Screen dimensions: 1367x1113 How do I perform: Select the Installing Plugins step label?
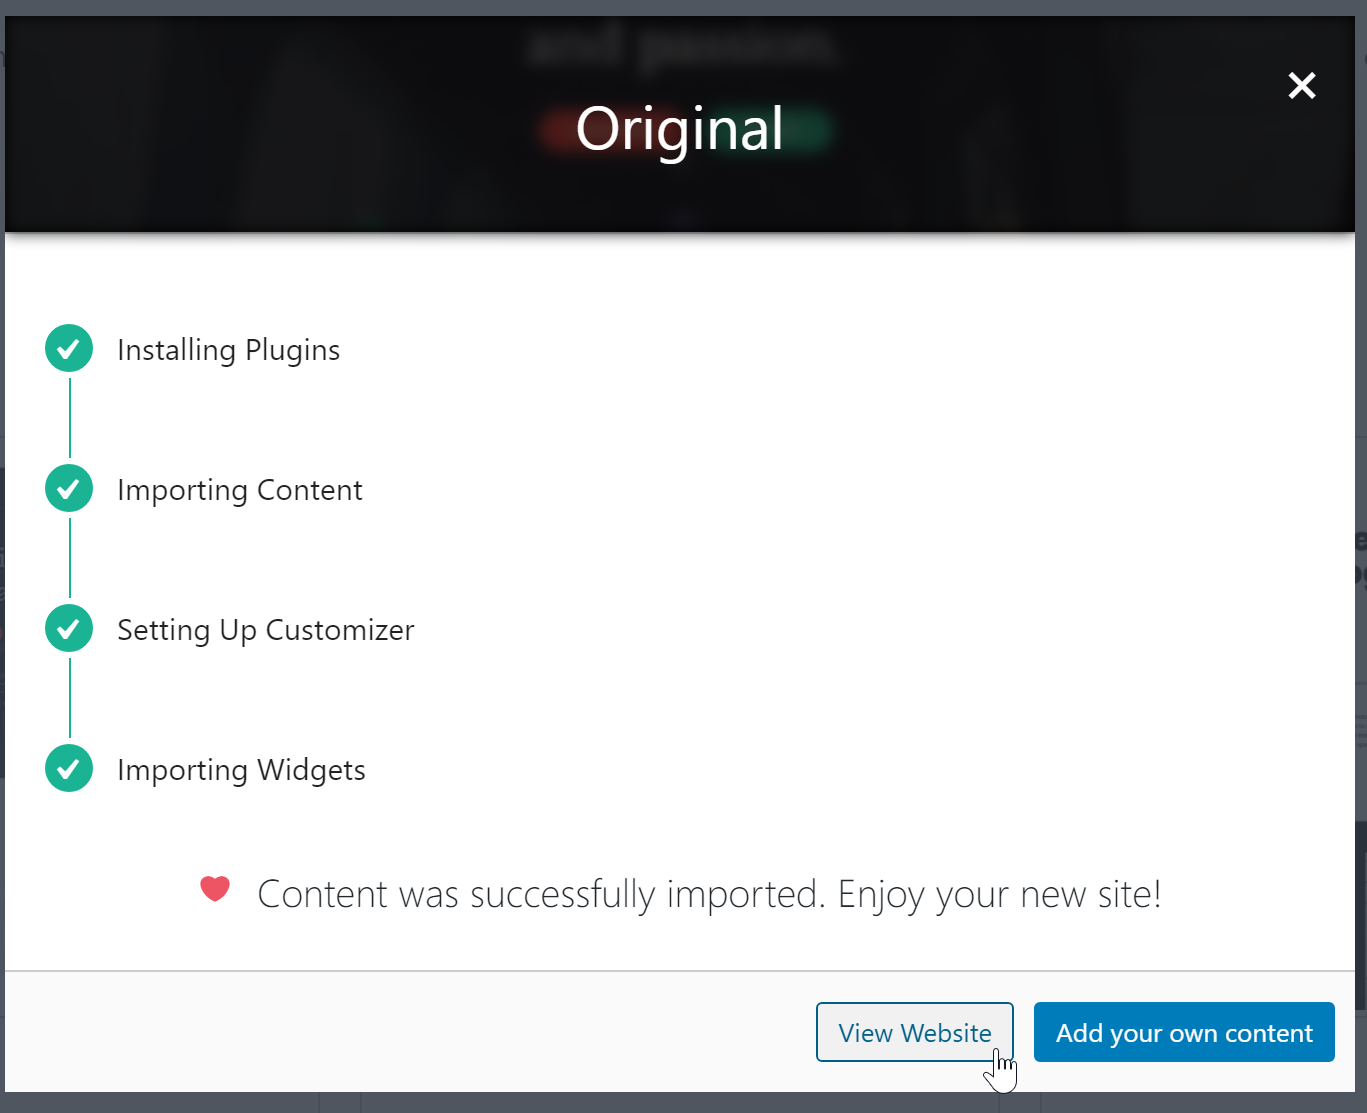(x=228, y=350)
